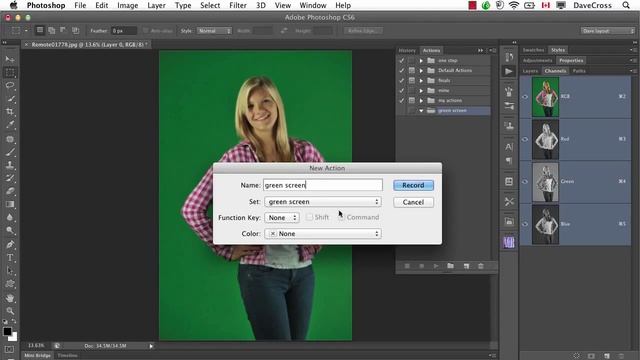Open the Adjustments tab

(x=538, y=60)
